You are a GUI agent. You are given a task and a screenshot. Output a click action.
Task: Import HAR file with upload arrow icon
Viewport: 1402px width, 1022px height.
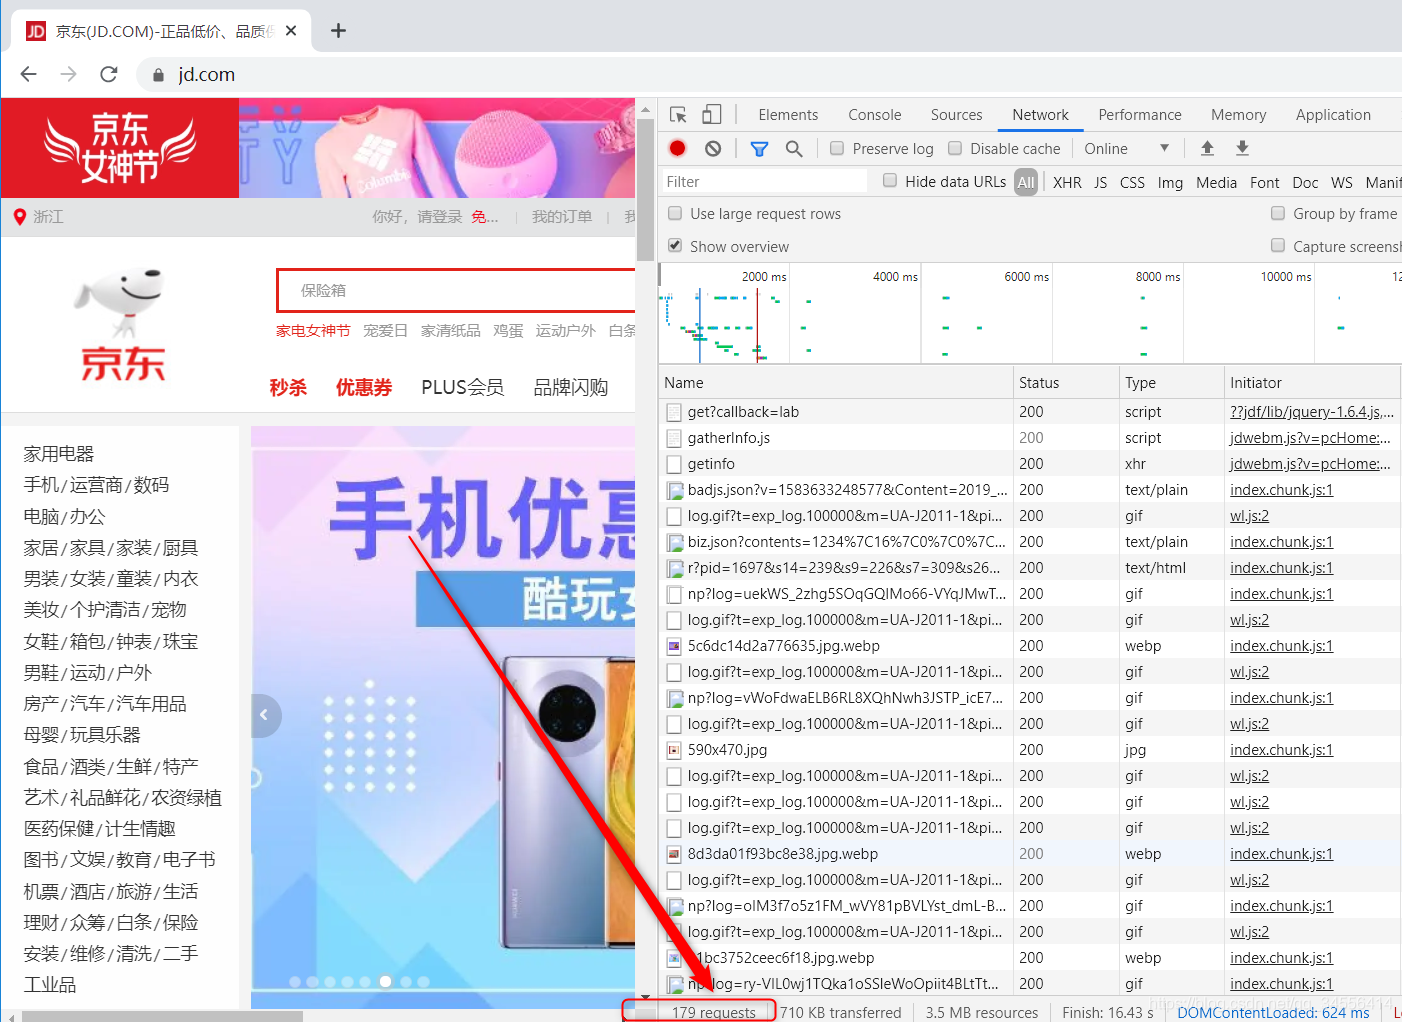coord(1207,148)
